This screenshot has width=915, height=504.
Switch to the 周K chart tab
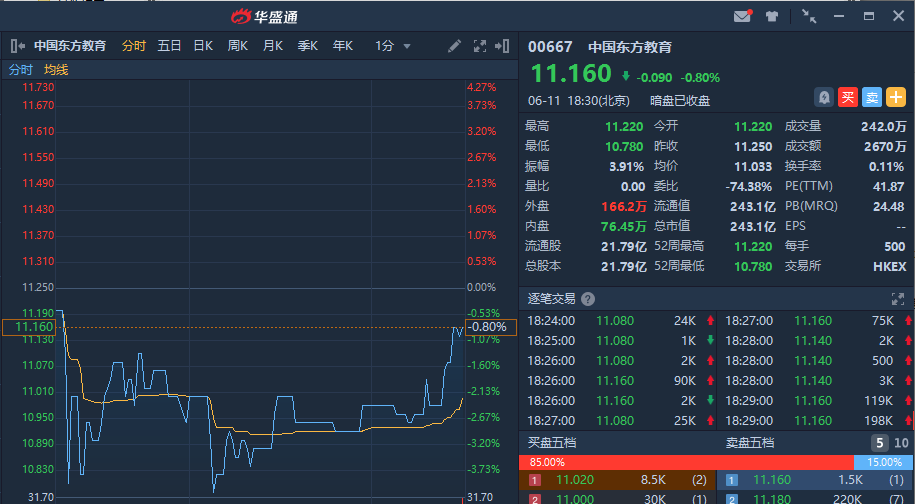click(238, 46)
